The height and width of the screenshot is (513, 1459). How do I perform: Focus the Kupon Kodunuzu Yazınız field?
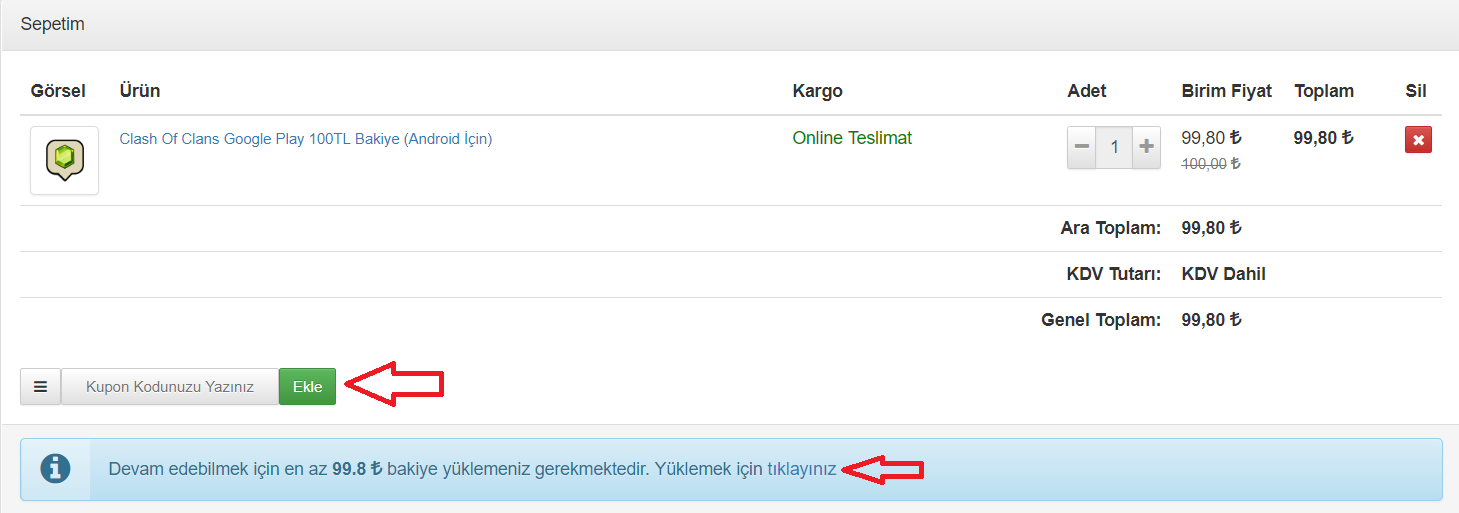click(170, 386)
